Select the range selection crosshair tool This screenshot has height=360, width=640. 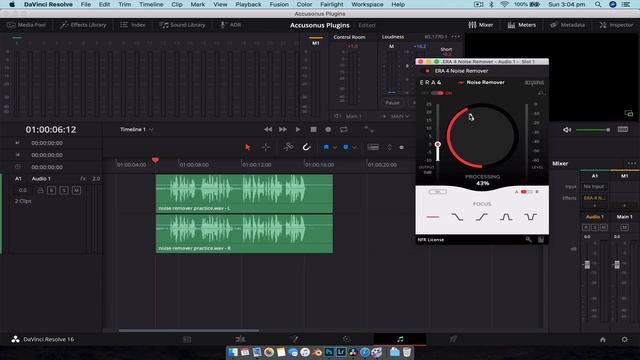click(266, 147)
